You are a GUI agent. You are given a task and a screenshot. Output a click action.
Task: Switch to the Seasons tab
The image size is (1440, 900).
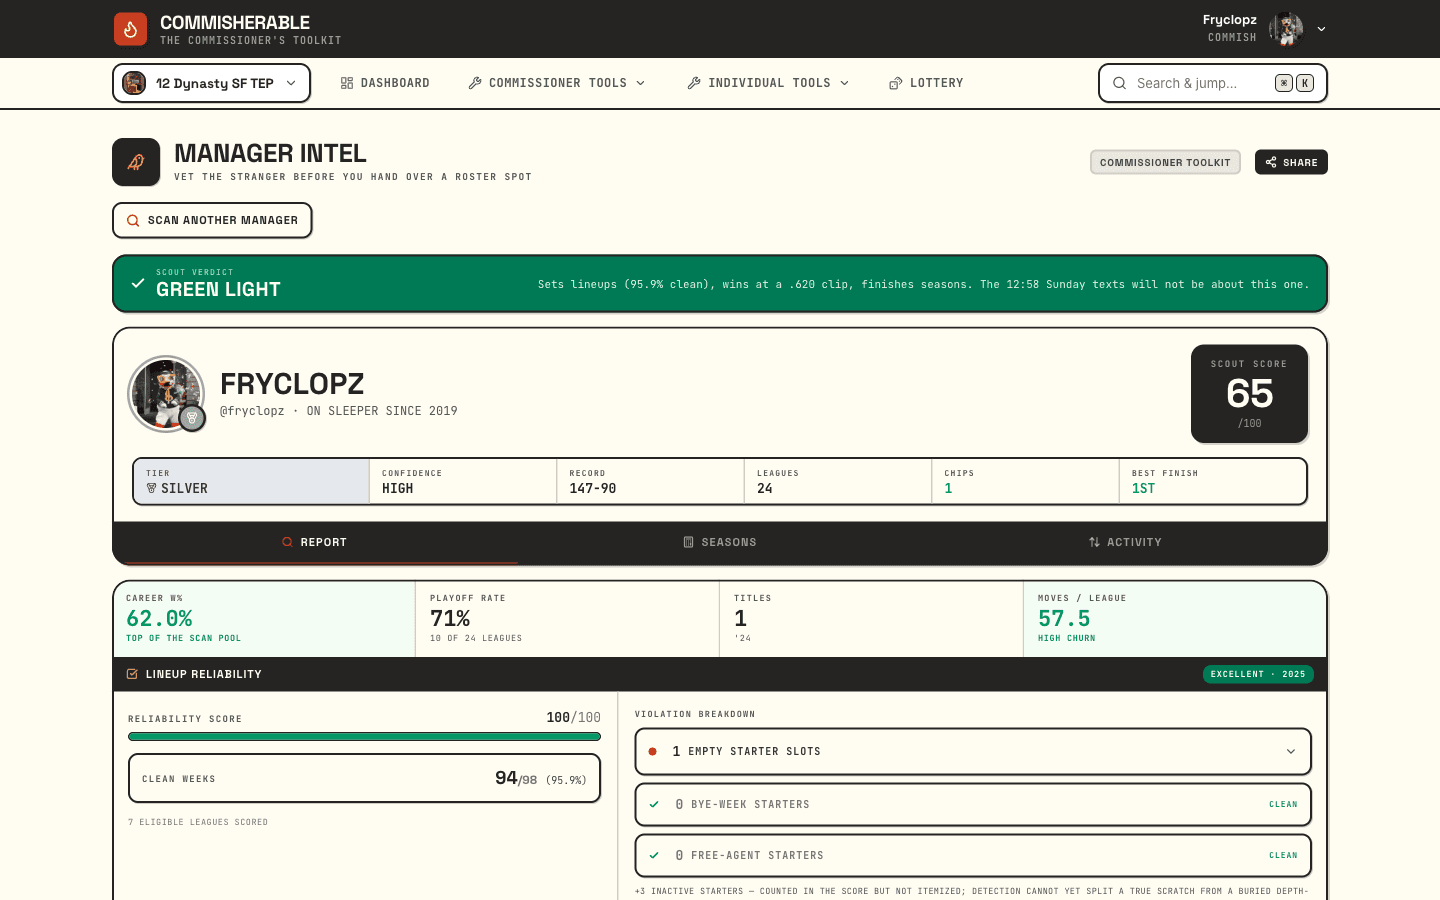pos(720,542)
